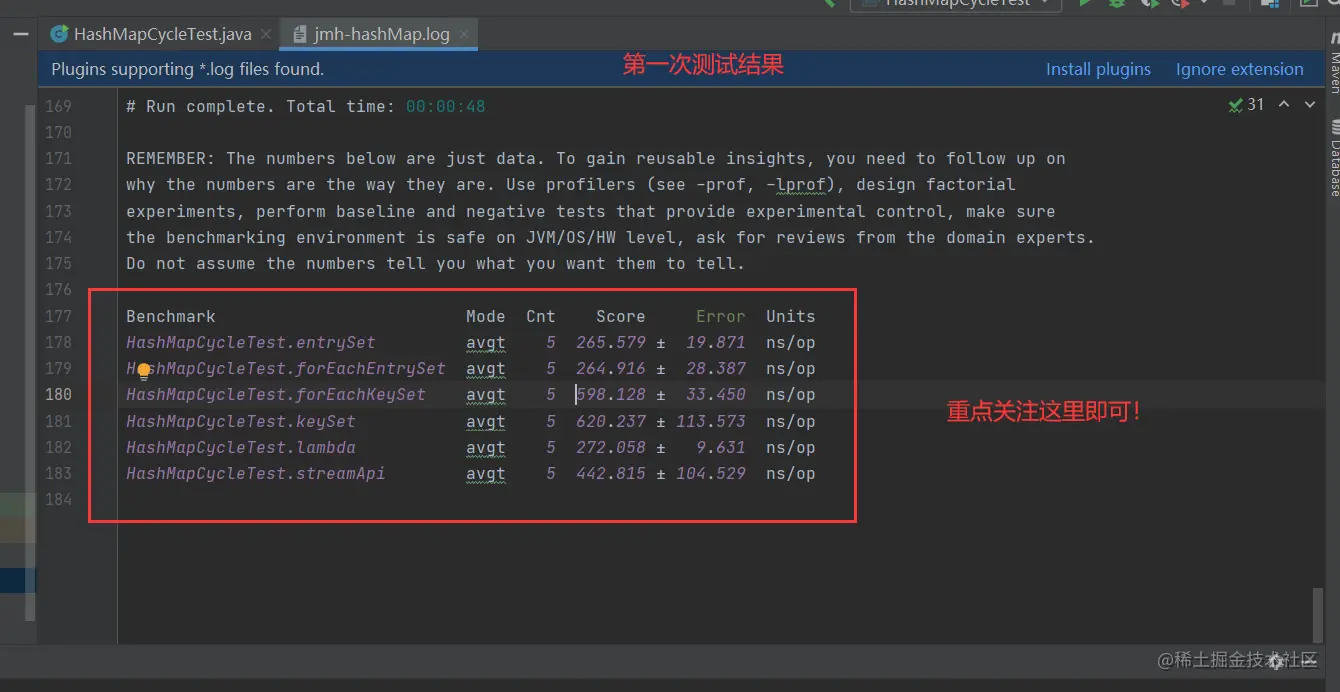Click the 'Score' column header text
The image size is (1340, 692).
(x=621, y=316)
